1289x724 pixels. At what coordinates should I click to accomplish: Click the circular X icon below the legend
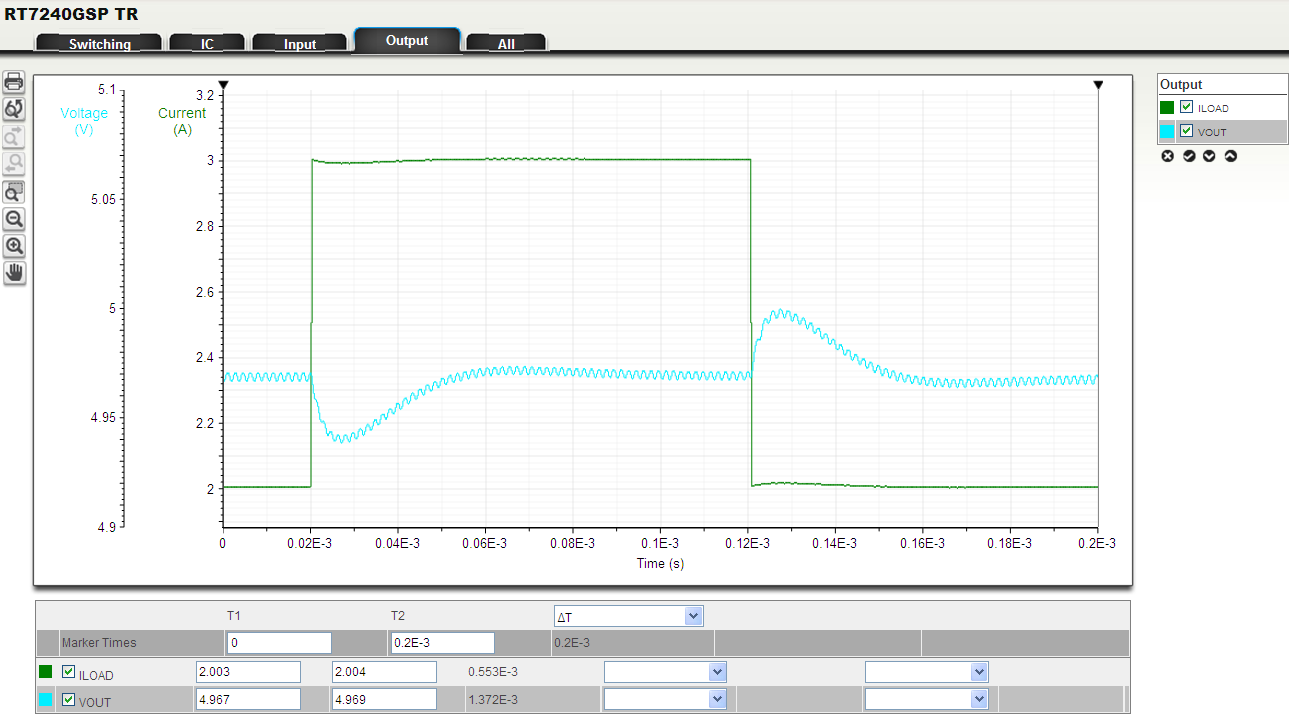pyautogui.click(x=1167, y=155)
